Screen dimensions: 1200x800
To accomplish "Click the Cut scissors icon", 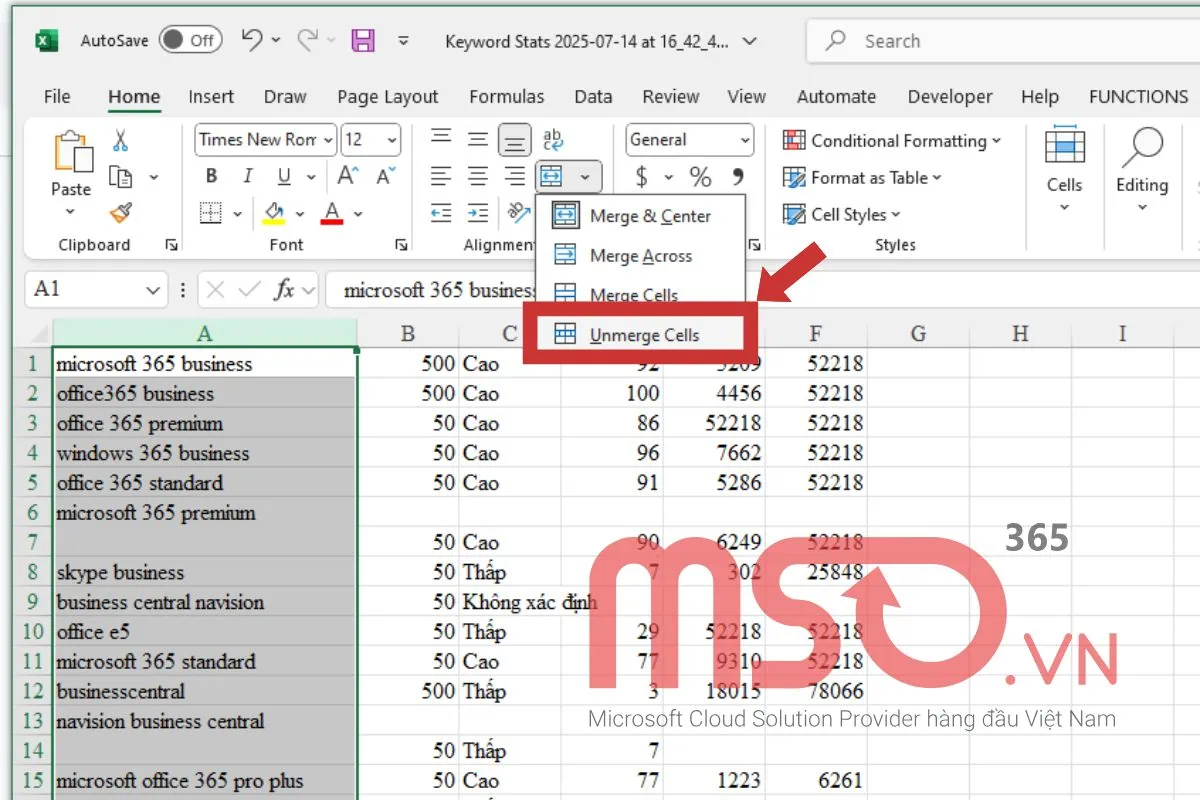I will click(121, 140).
